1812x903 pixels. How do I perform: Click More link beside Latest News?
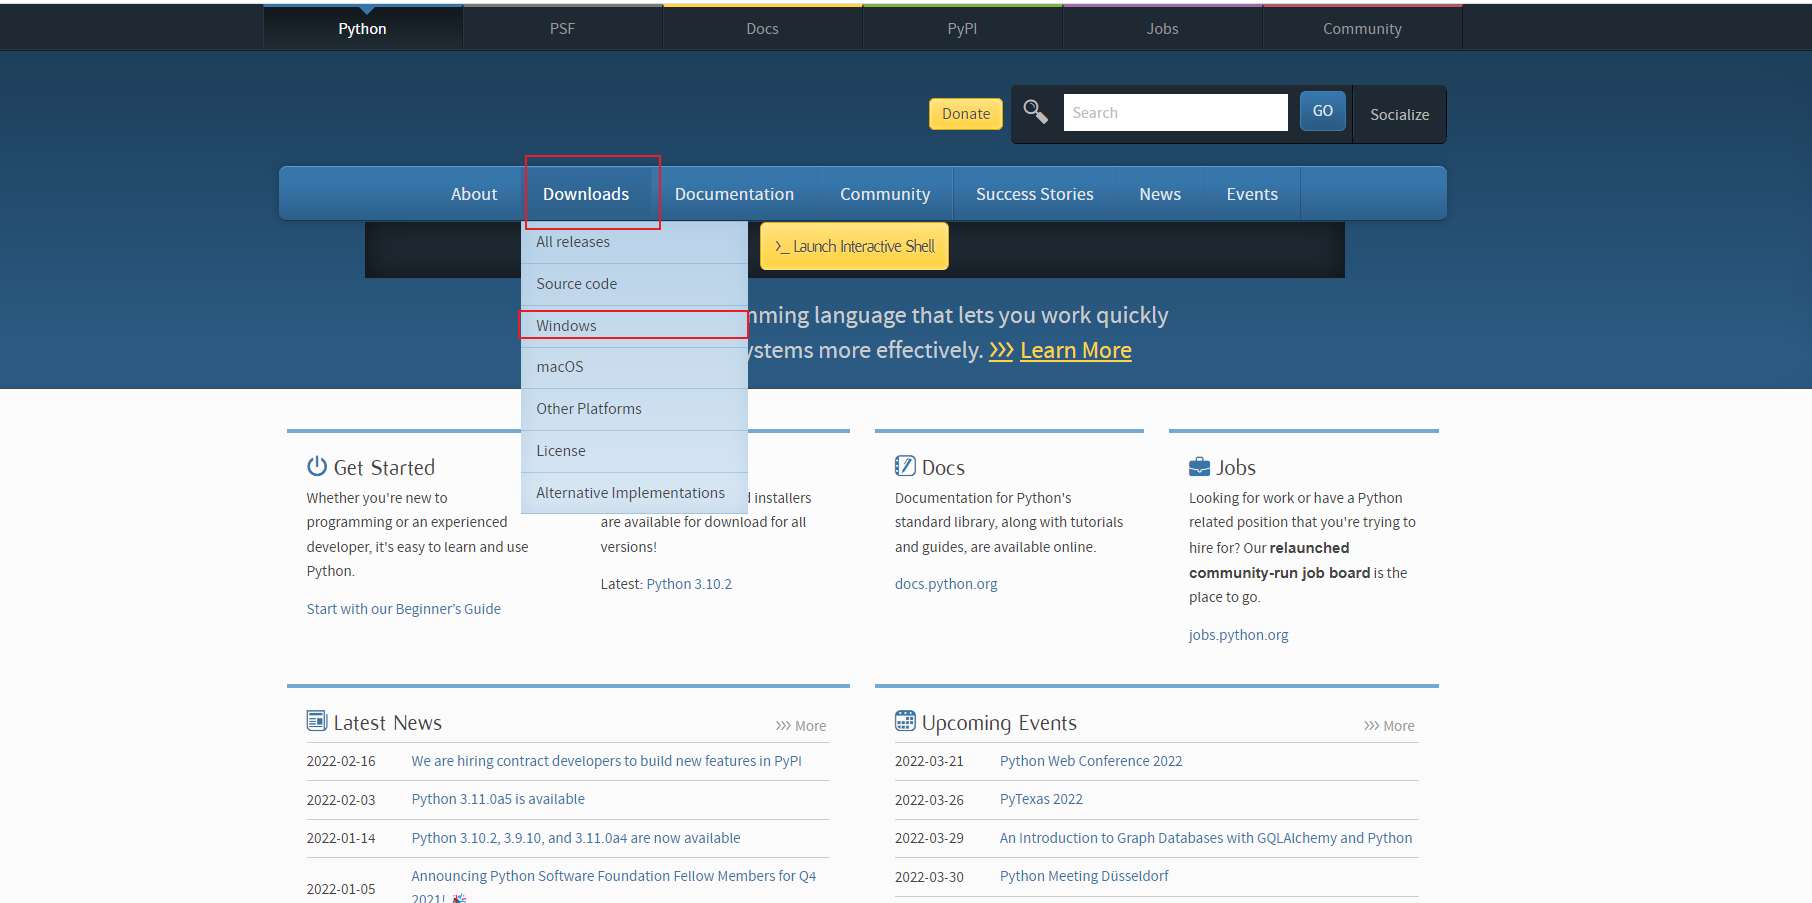(x=801, y=726)
